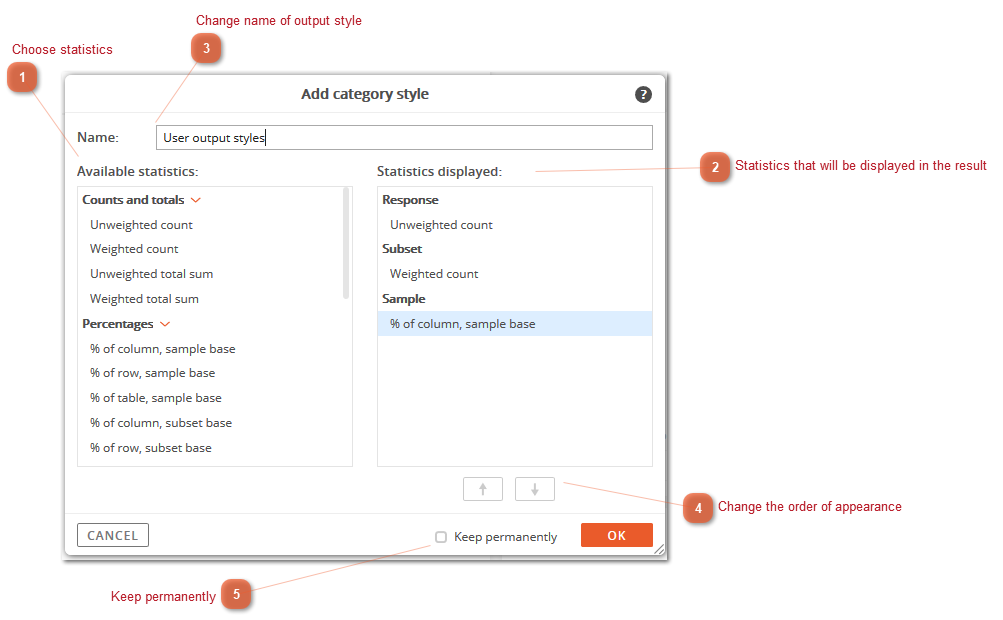The width and height of the screenshot is (1003, 620).
Task: Click the Response group header
Action: pyautogui.click(x=410, y=200)
